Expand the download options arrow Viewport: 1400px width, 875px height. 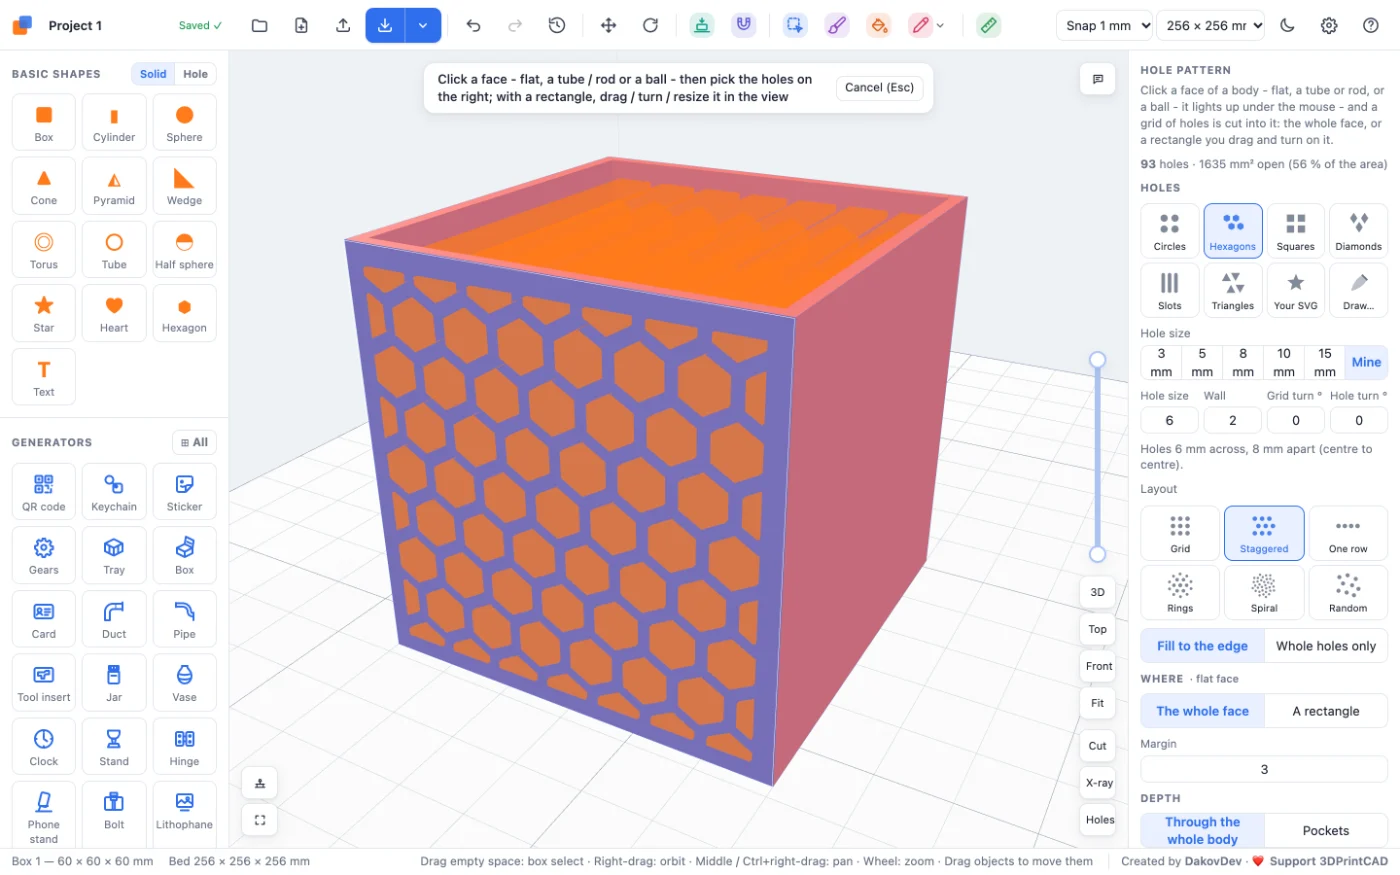pyautogui.click(x=423, y=26)
